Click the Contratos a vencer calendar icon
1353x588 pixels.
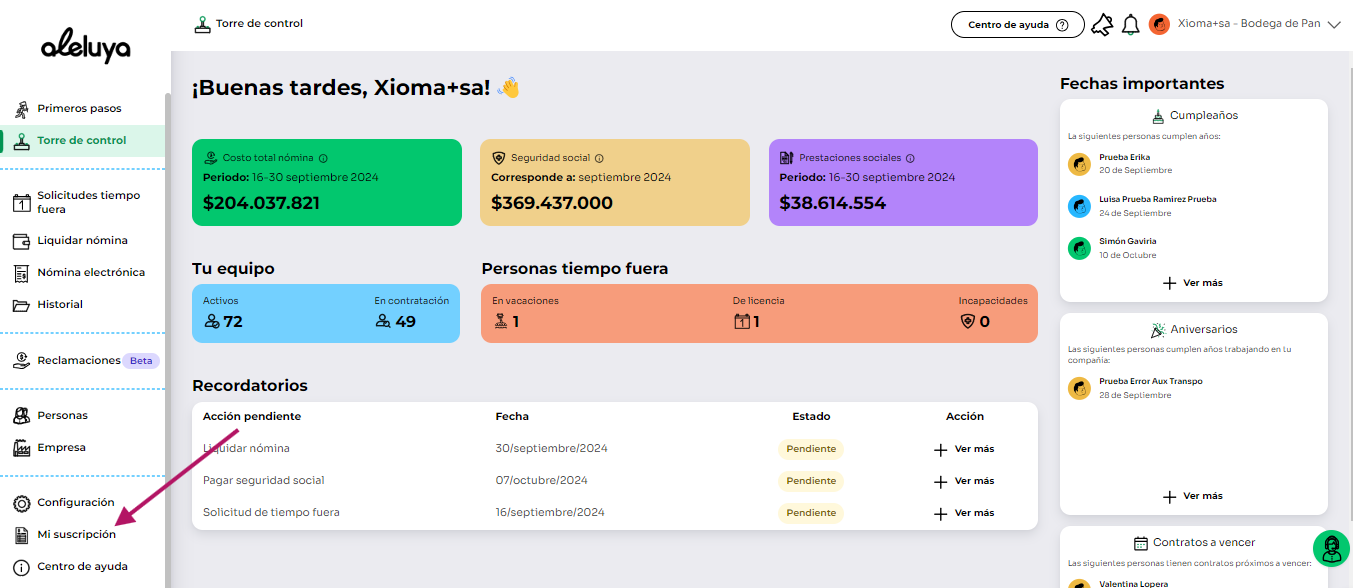click(1140, 543)
